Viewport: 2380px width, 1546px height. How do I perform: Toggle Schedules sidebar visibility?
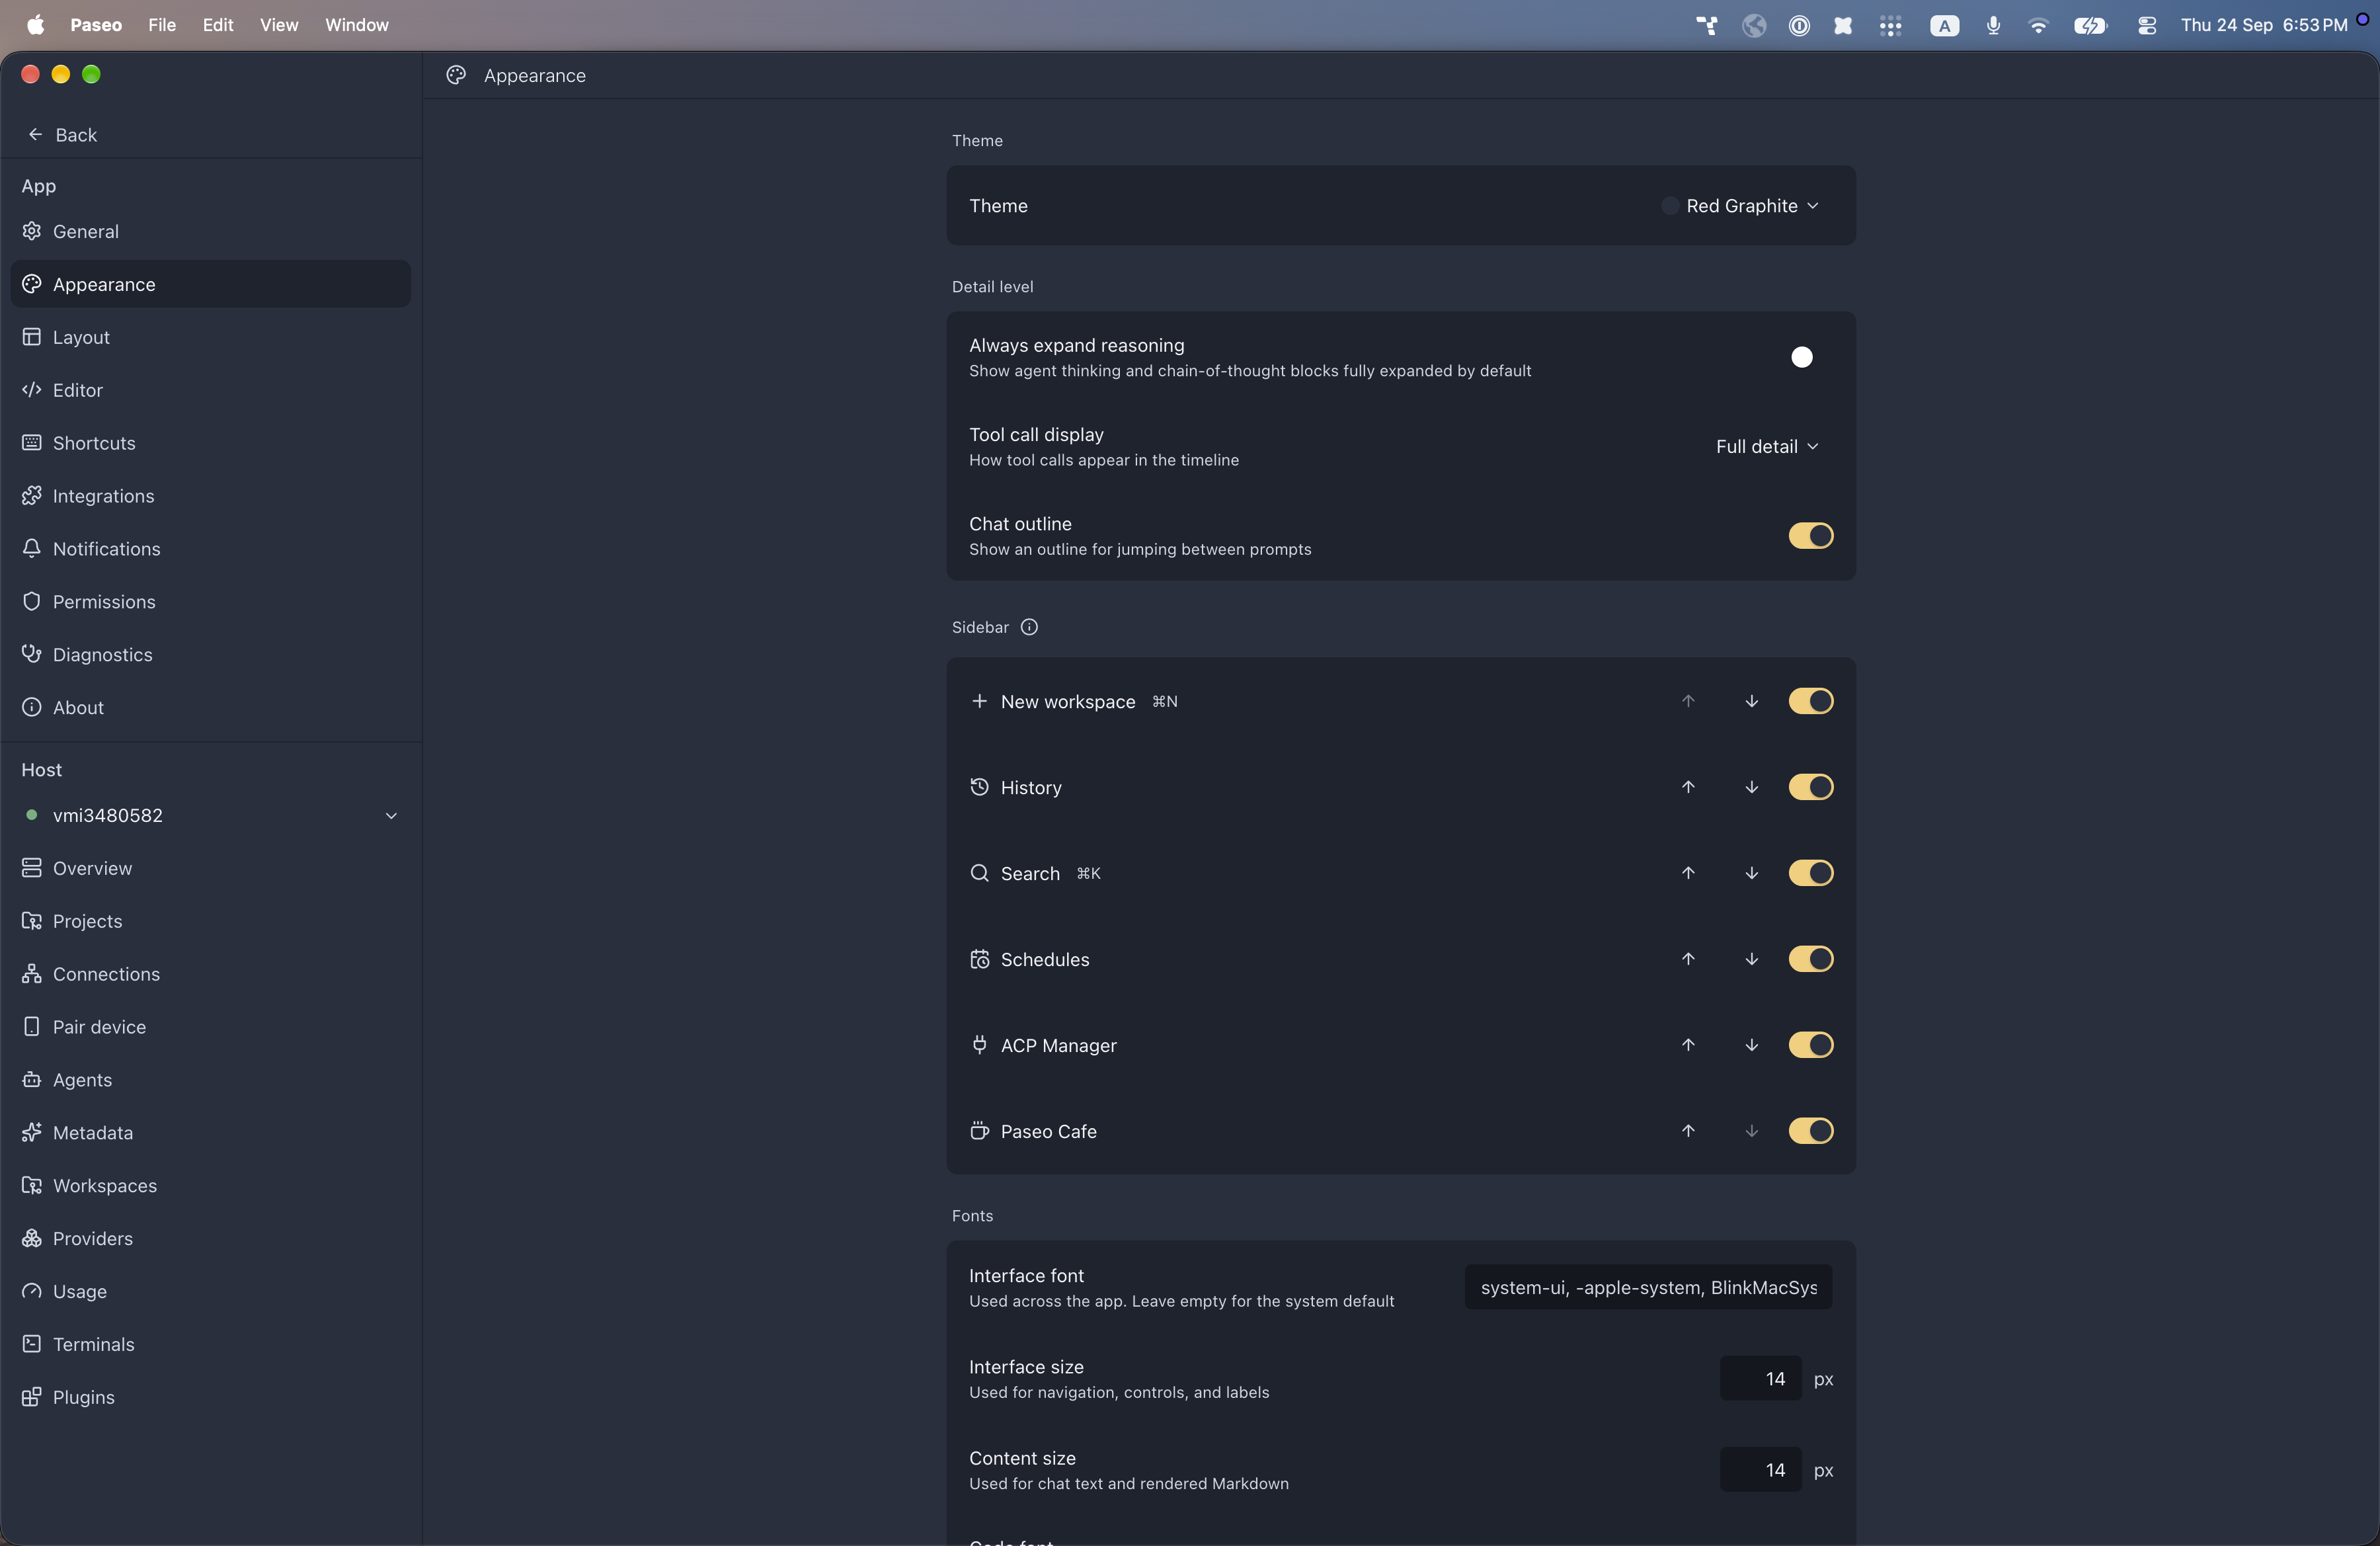click(x=1810, y=959)
